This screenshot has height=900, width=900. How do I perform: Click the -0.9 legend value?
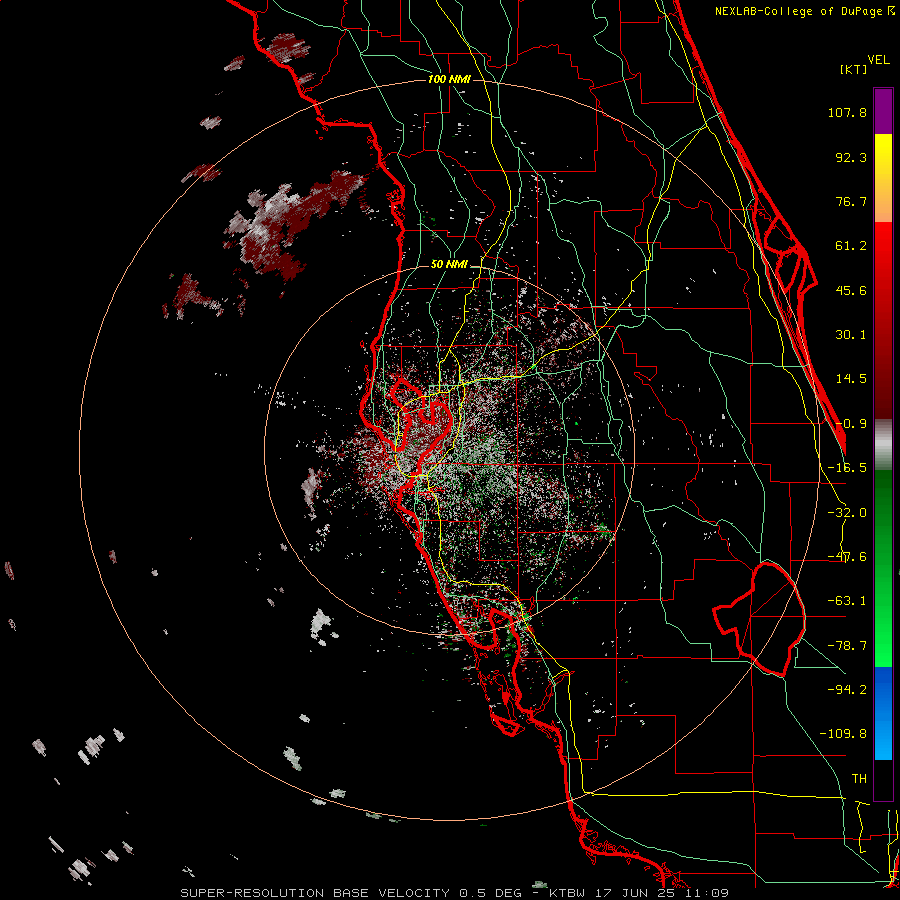tap(851, 424)
